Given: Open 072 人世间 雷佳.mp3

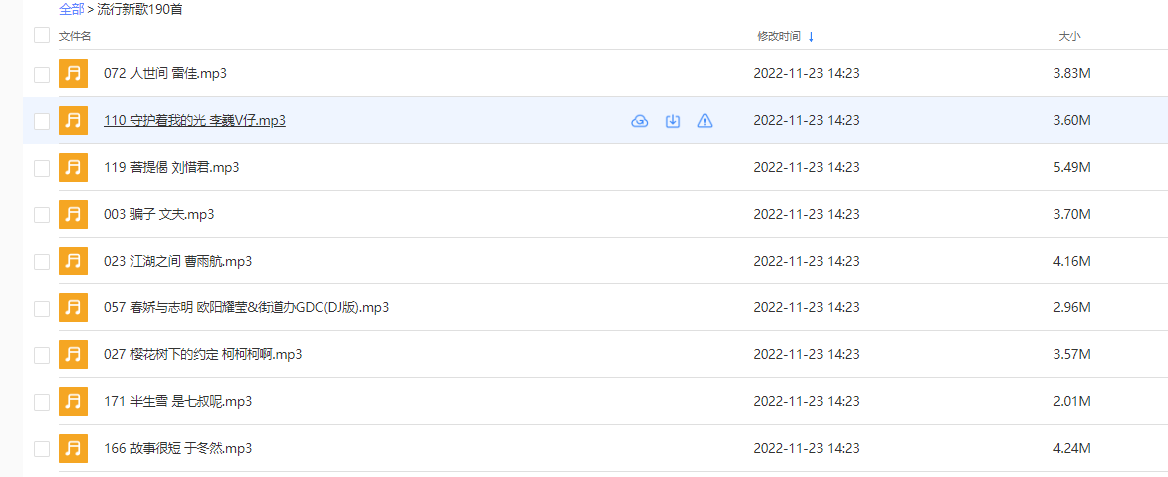Looking at the screenshot, I should coord(165,74).
